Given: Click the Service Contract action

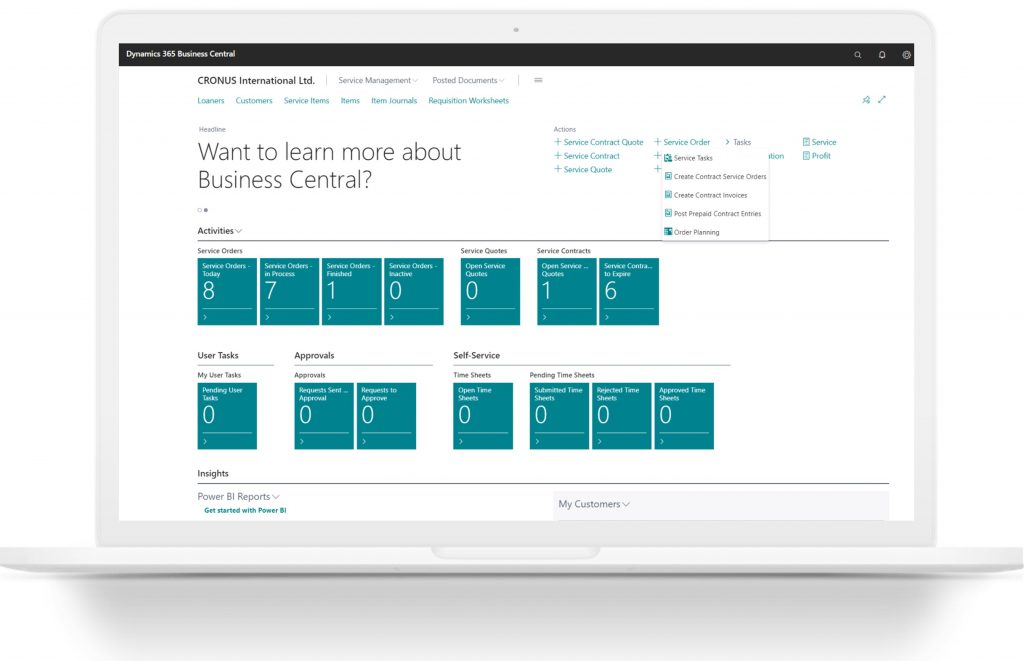Looking at the screenshot, I should point(592,155).
